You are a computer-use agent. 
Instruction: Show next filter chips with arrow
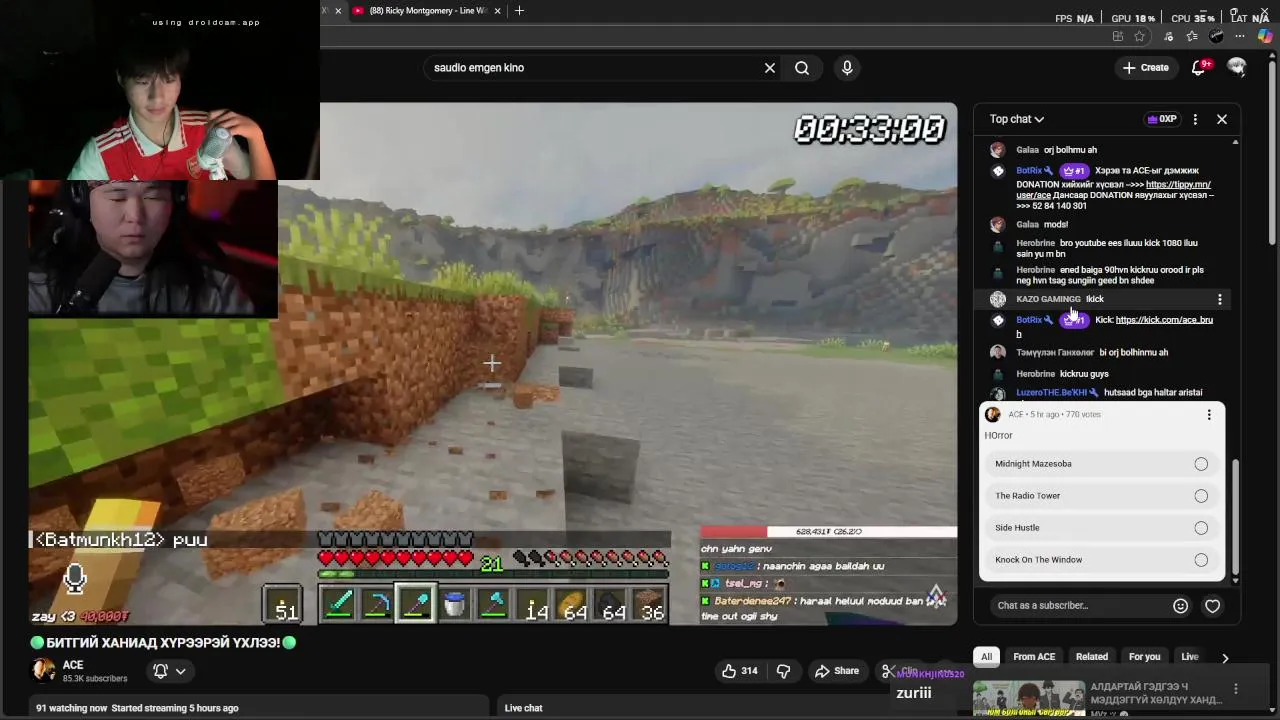[1225, 657]
